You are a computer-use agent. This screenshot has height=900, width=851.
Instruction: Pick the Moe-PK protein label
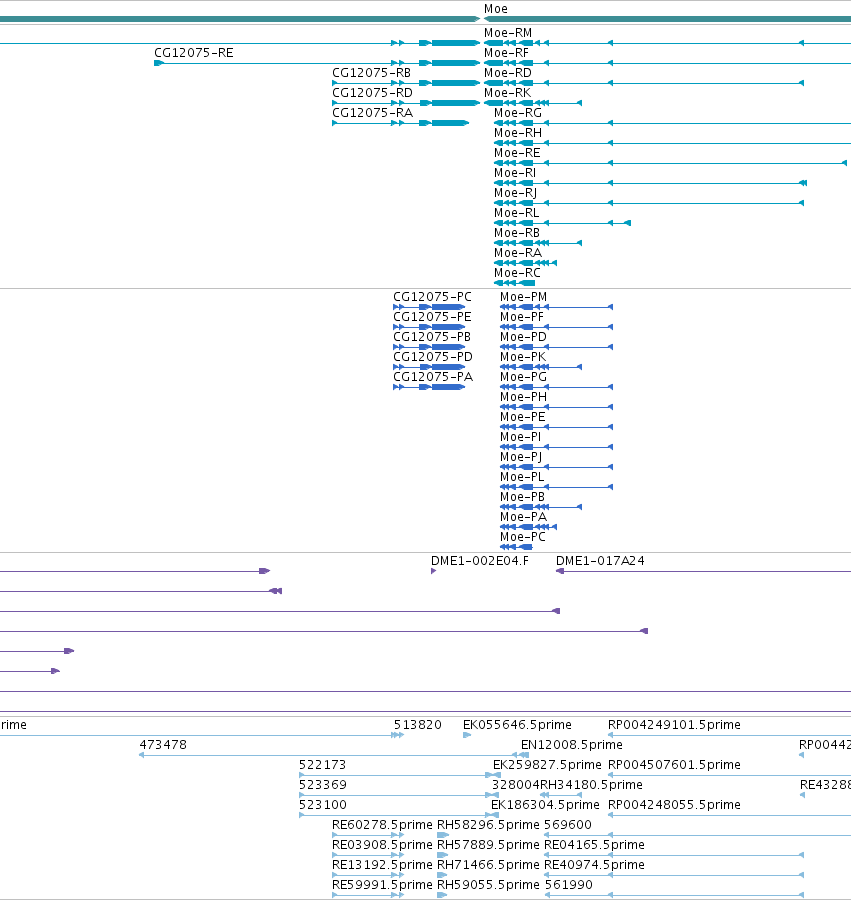(x=523, y=357)
